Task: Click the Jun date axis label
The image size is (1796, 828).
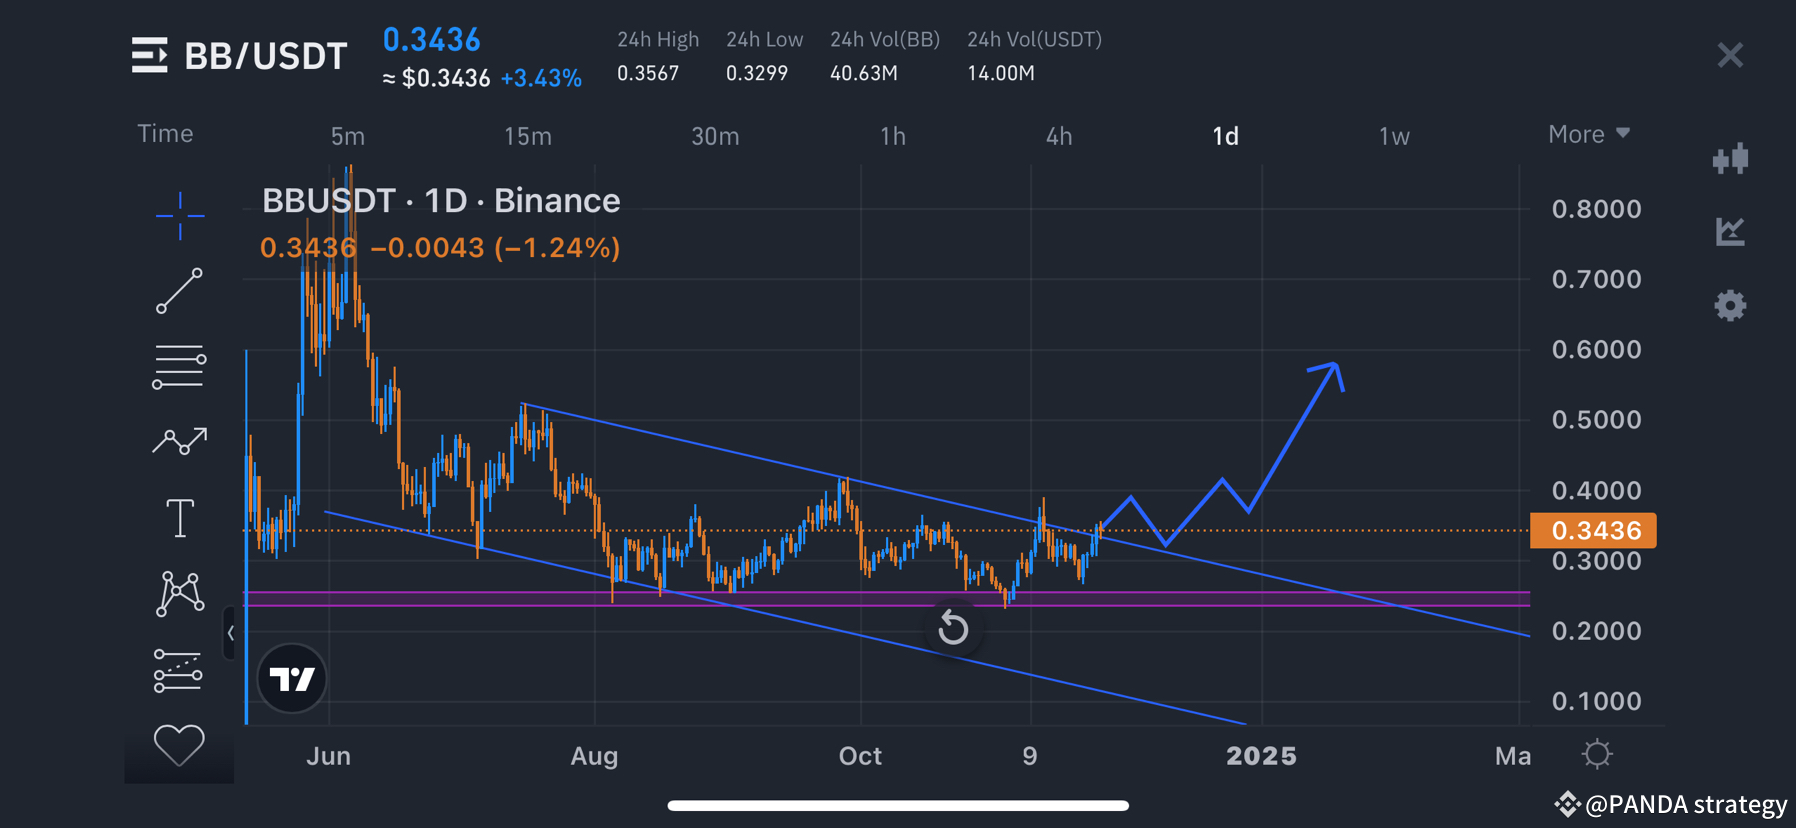Action: point(328,756)
